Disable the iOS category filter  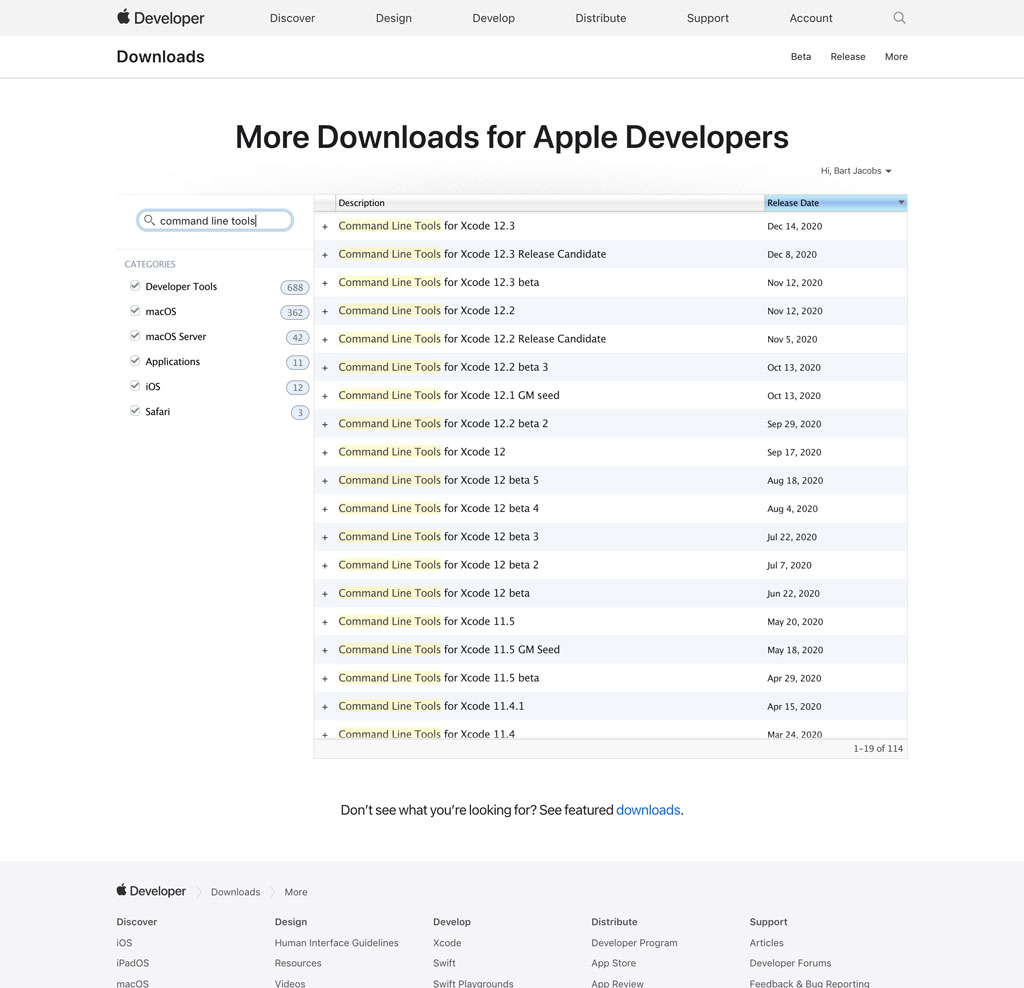pos(134,386)
